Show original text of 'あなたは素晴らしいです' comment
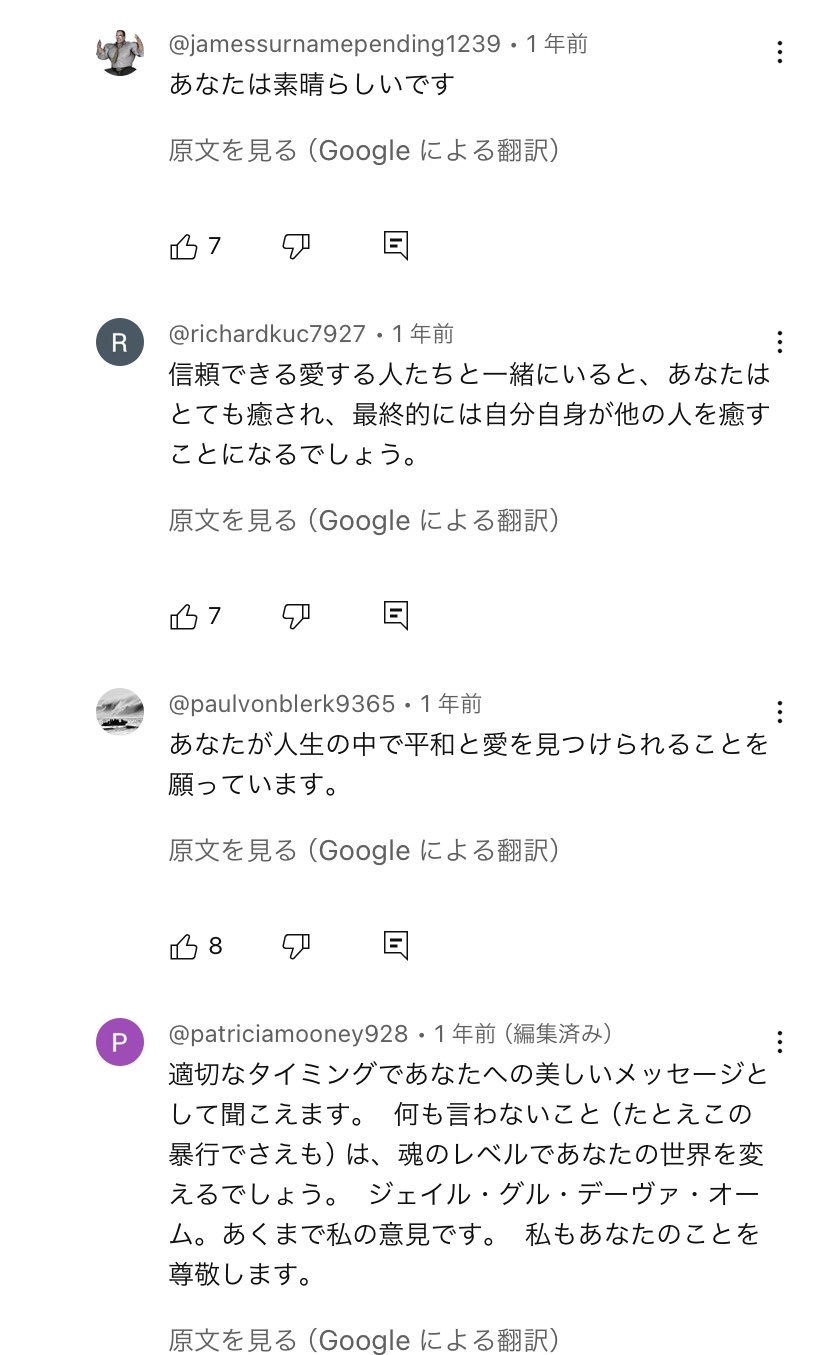The image size is (828, 1355). (x=364, y=151)
